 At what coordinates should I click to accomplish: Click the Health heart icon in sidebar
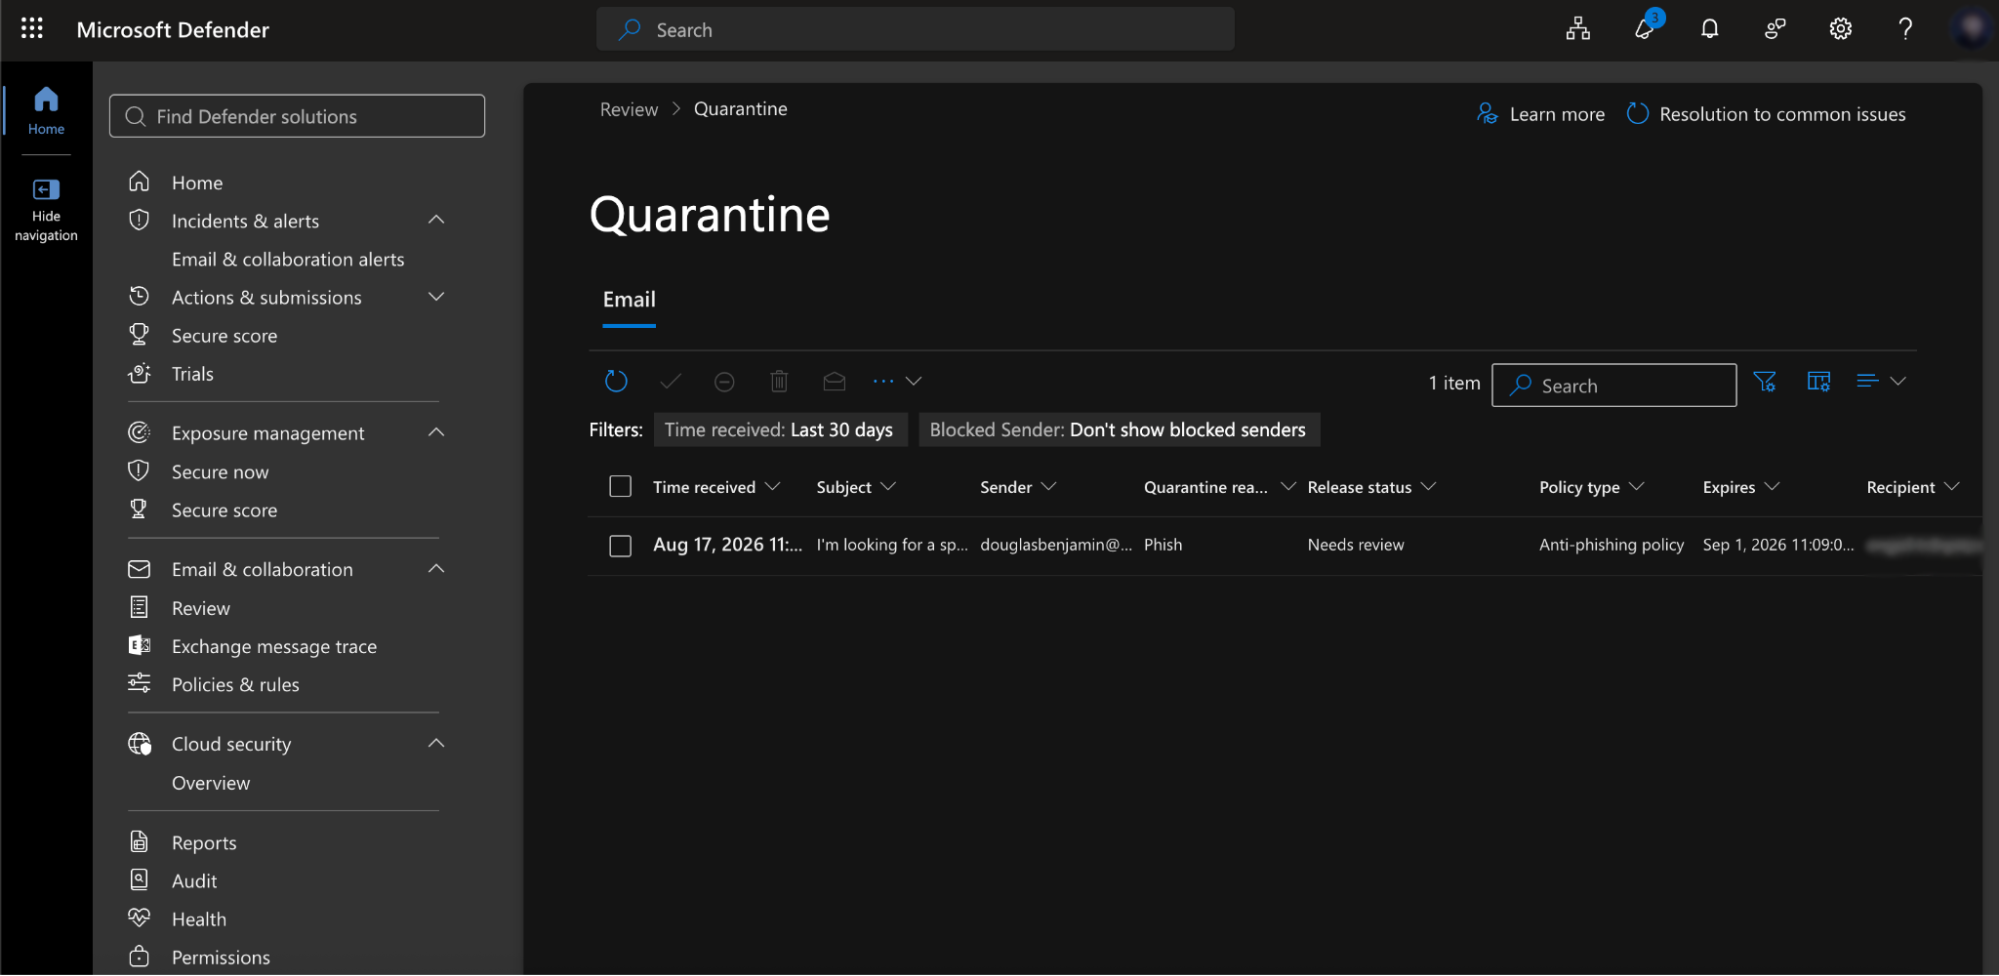tap(139, 918)
